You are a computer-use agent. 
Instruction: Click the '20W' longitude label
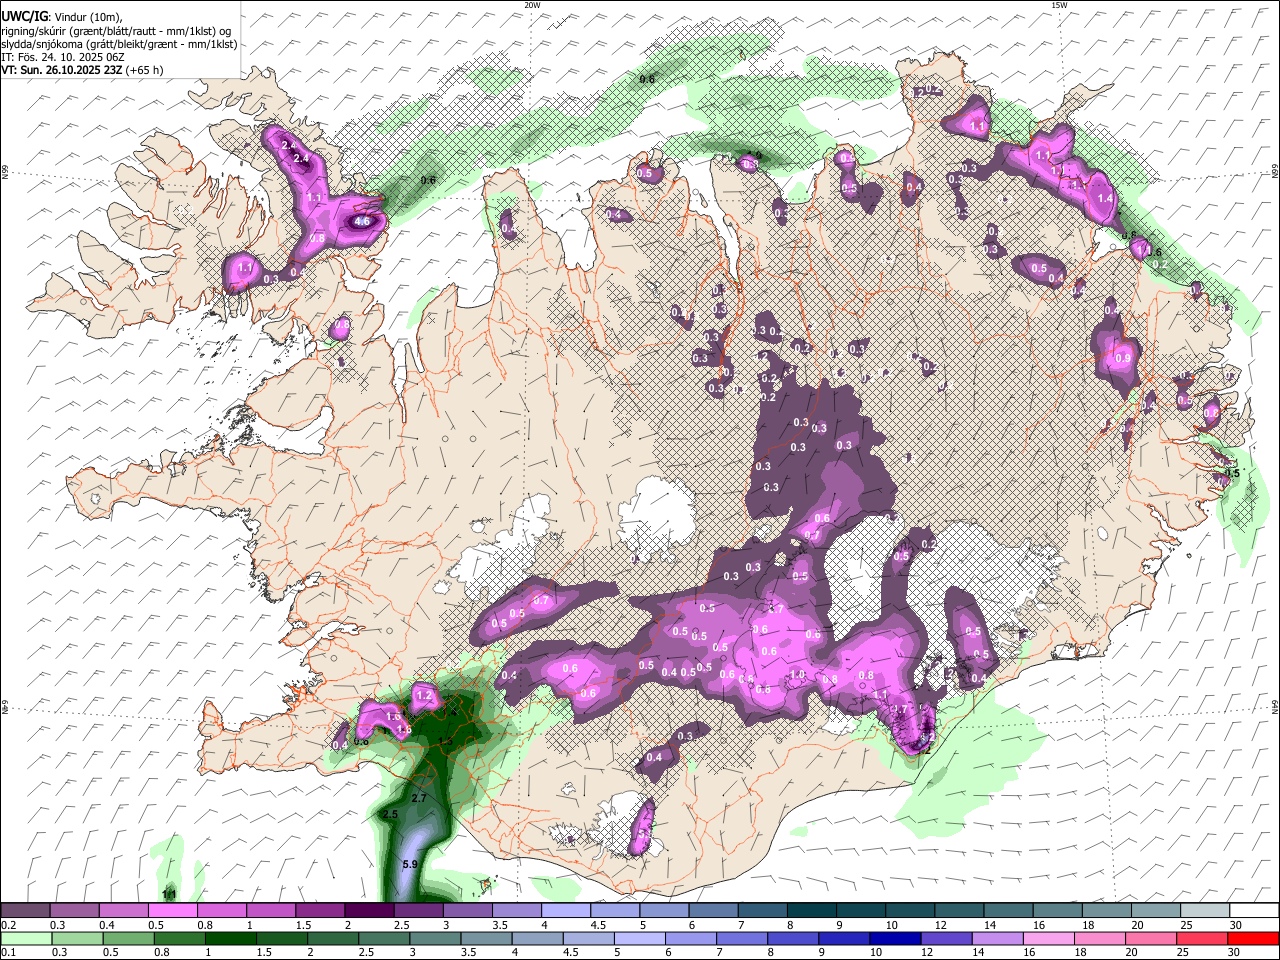click(x=532, y=5)
